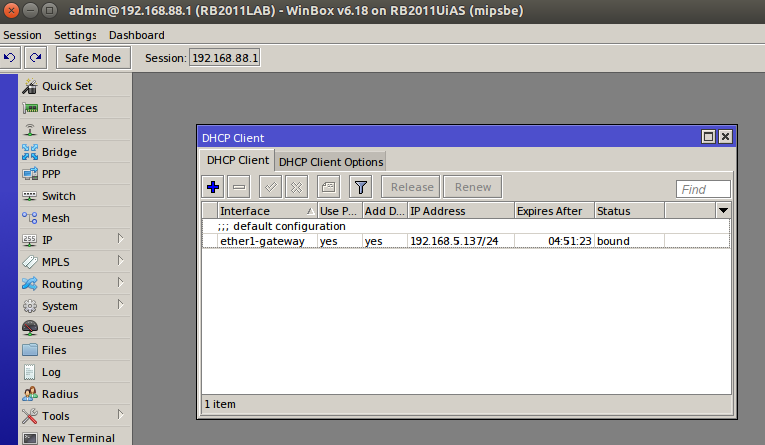
Task: Expand the IP submenu
Action: point(70,240)
